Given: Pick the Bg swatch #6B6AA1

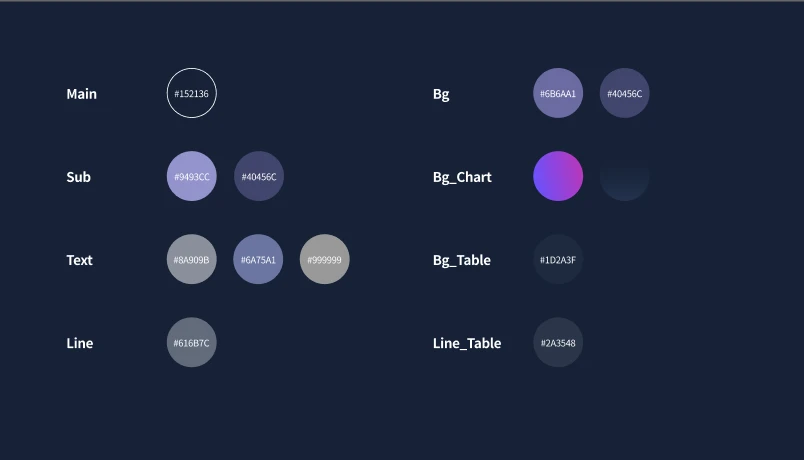Looking at the screenshot, I should point(558,93).
